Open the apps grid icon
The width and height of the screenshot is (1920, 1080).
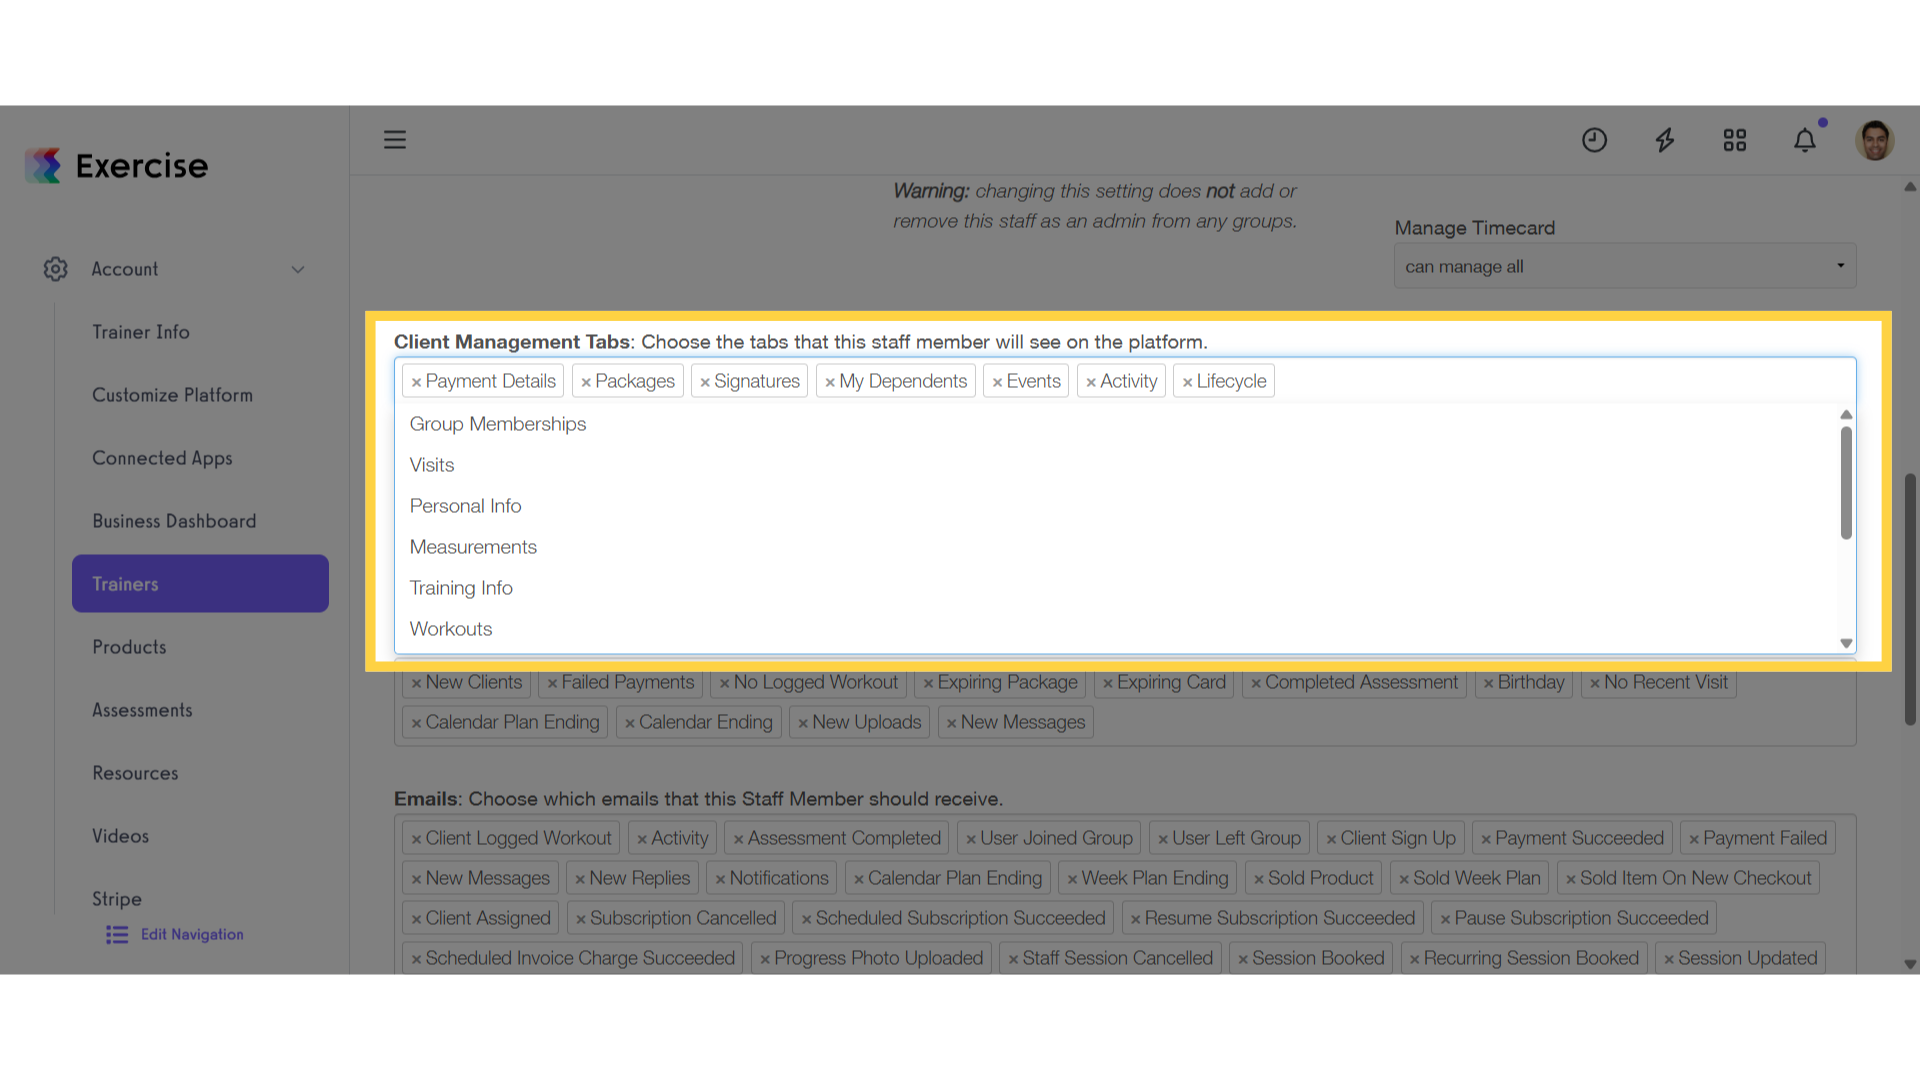coord(1735,140)
